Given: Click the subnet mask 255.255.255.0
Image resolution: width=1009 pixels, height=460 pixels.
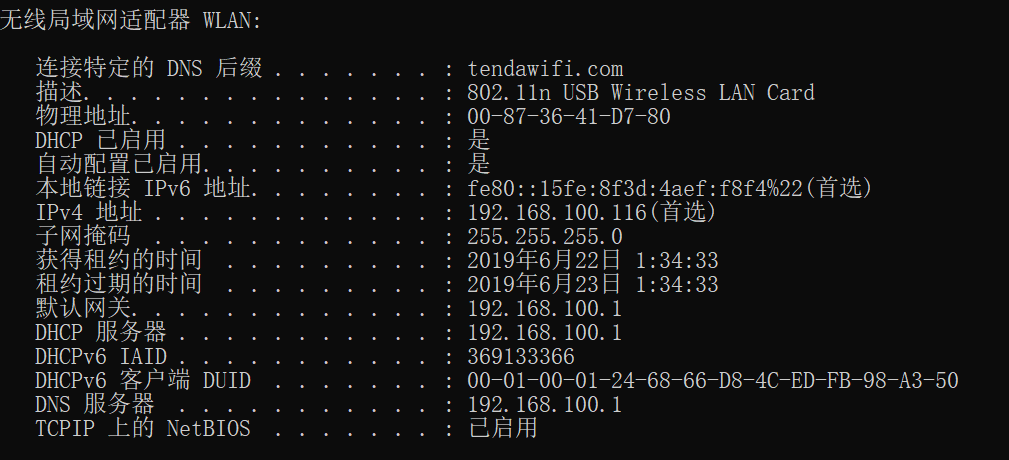Looking at the screenshot, I should point(545,237).
